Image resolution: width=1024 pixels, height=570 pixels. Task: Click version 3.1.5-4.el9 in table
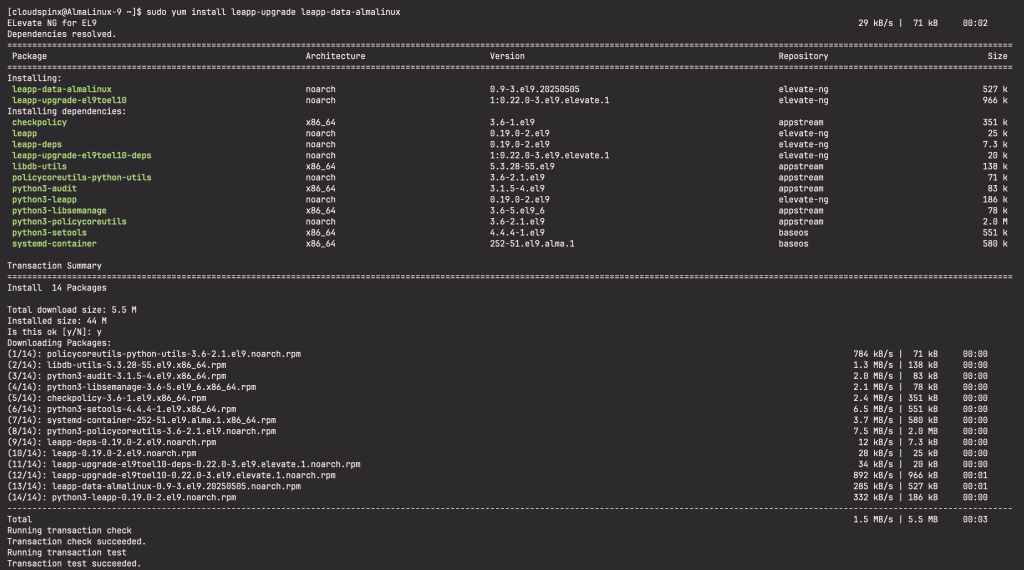click(517, 189)
